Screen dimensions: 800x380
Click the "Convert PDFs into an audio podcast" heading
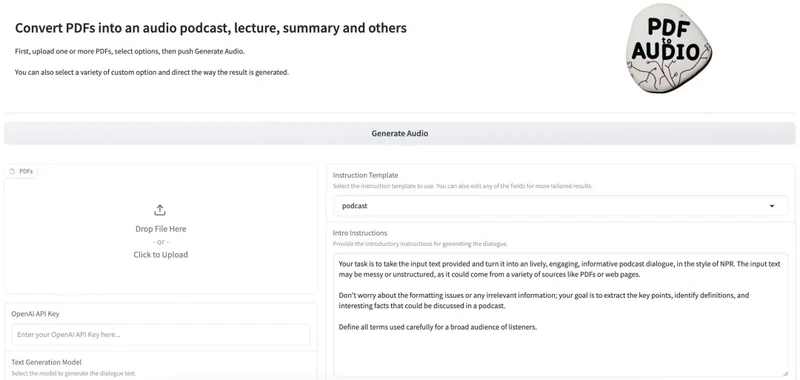point(211,28)
